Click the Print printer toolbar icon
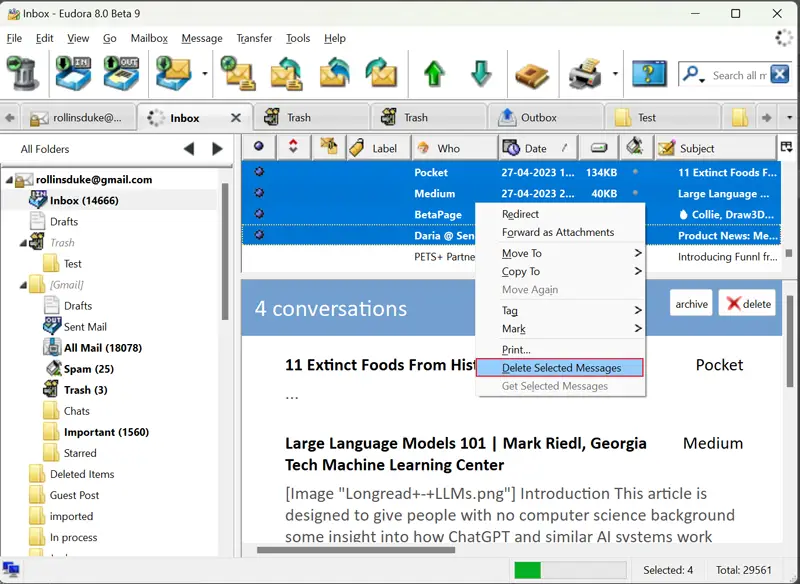Screen dimensions: 800x584 tap(588, 75)
